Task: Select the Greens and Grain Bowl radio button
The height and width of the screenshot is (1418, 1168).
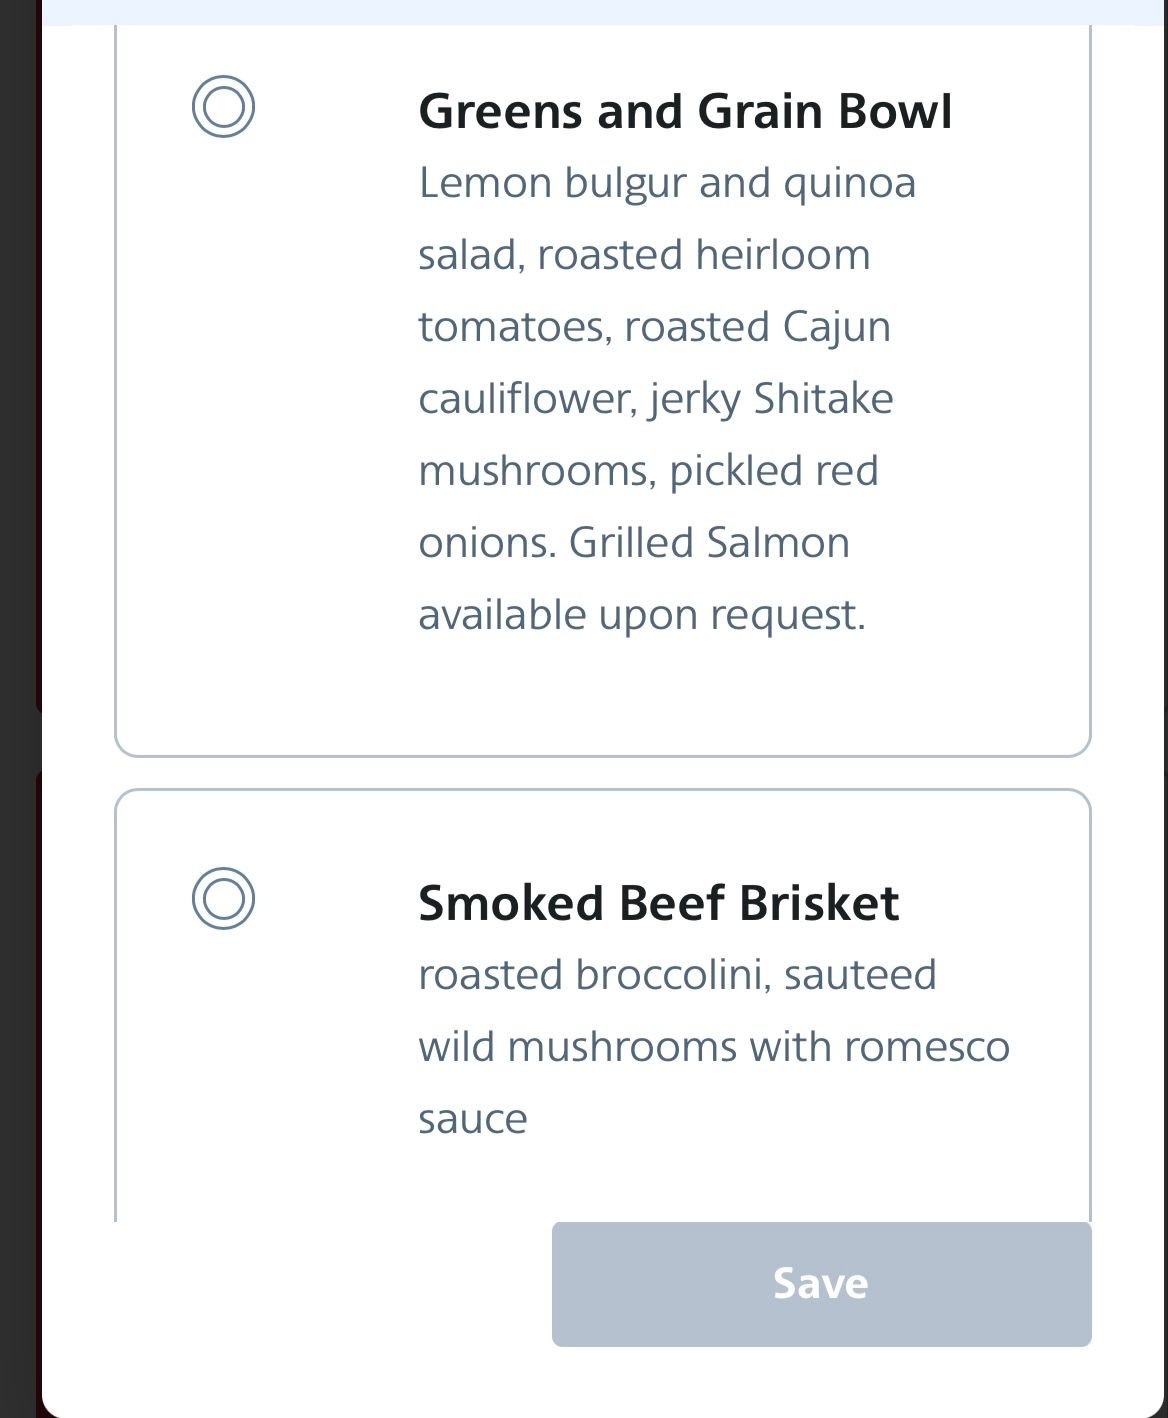Action: (223, 106)
